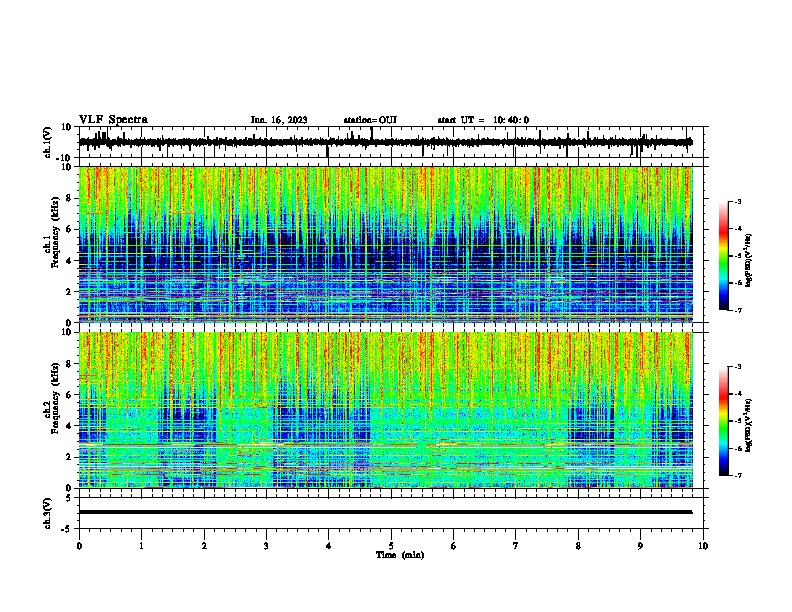The width and height of the screenshot is (792, 612).
Task: Click the time axis tick label 3
Action: coord(266,546)
